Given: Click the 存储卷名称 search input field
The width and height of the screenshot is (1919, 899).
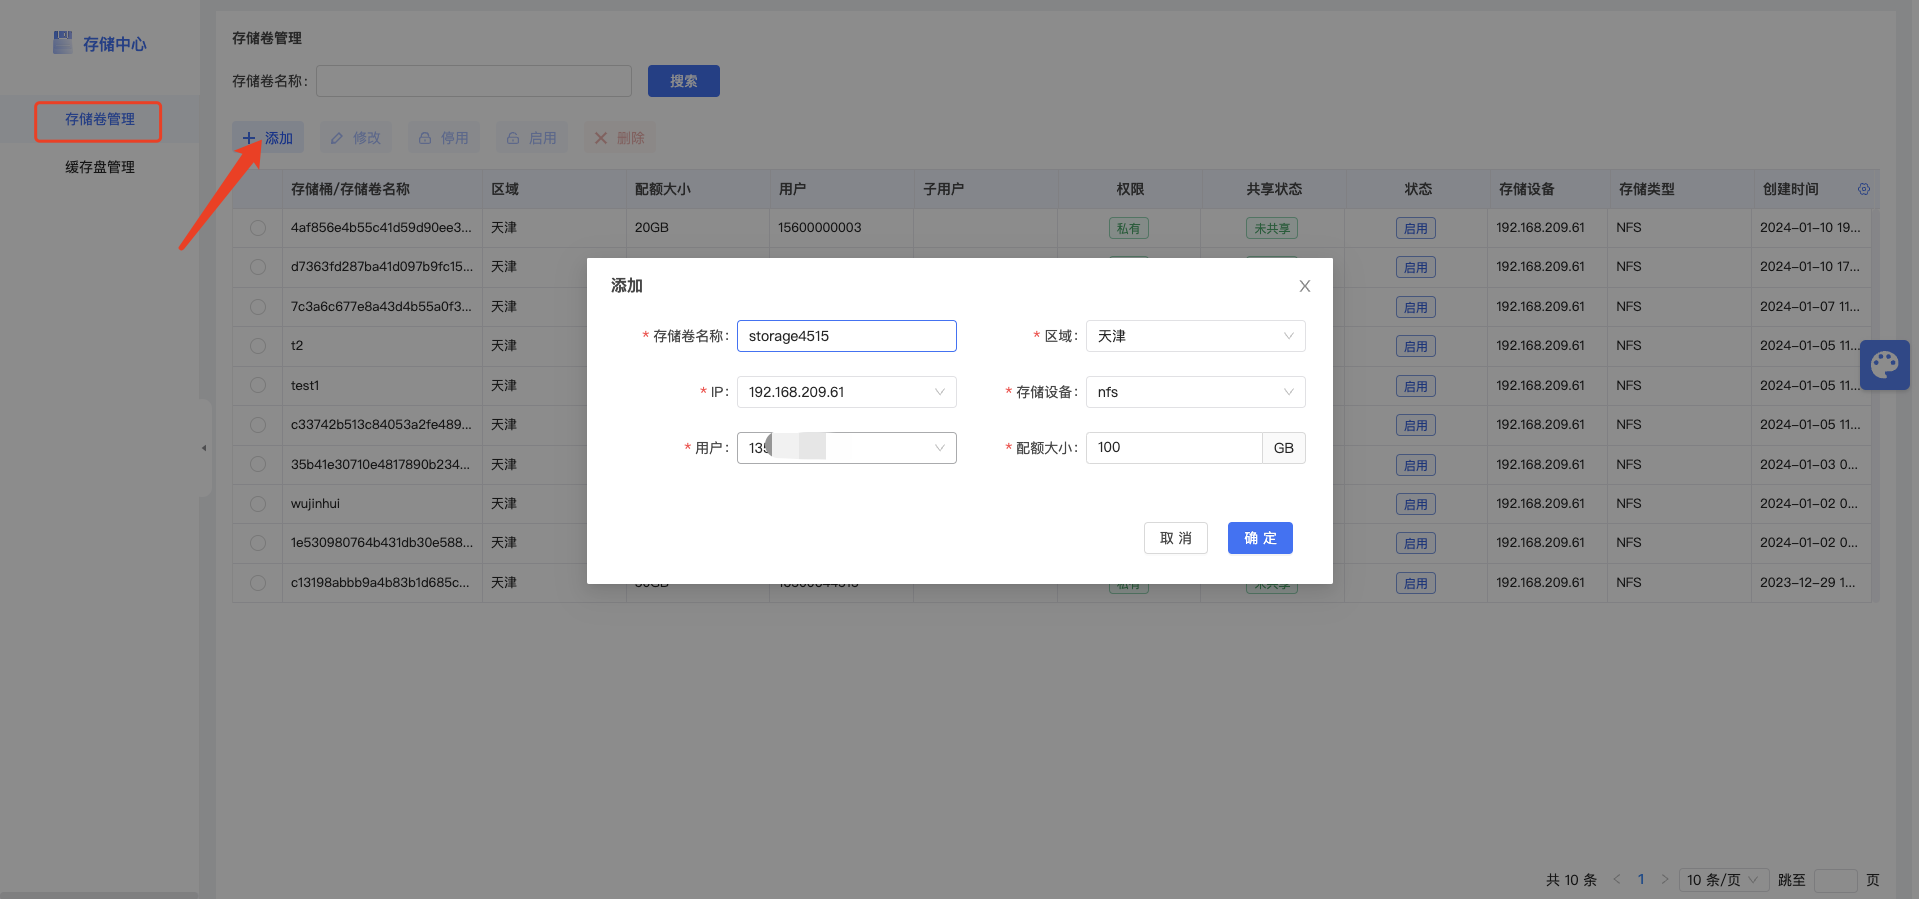Looking at the screenshot, I should 474,81.
